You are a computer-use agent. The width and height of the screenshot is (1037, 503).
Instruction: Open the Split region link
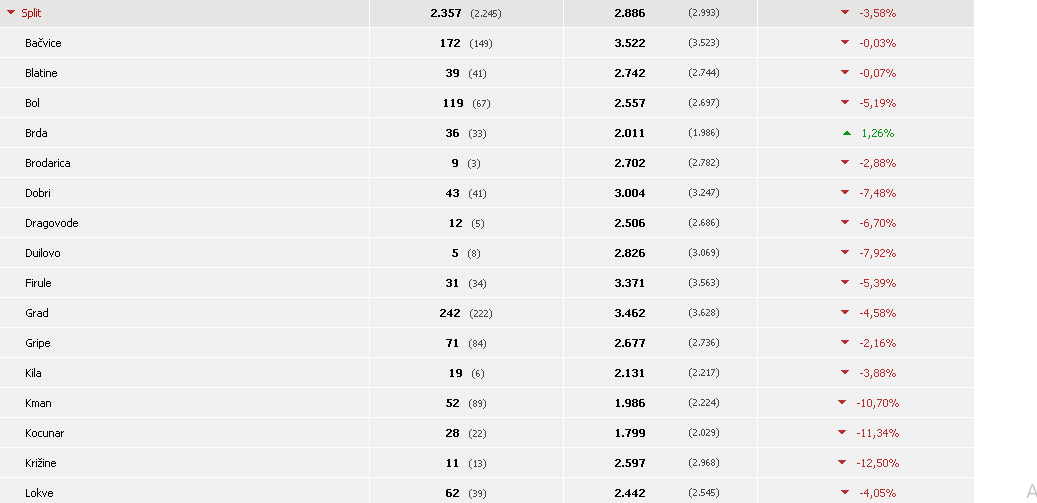(x=31, y=13)
